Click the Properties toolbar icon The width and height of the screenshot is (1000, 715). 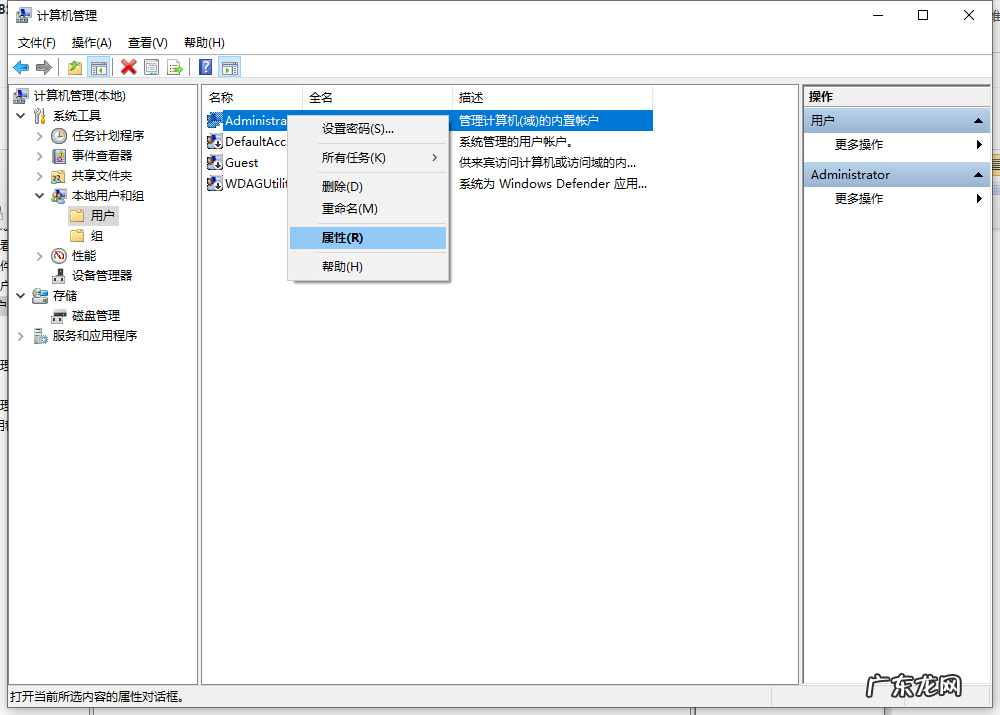click(152, 67)
